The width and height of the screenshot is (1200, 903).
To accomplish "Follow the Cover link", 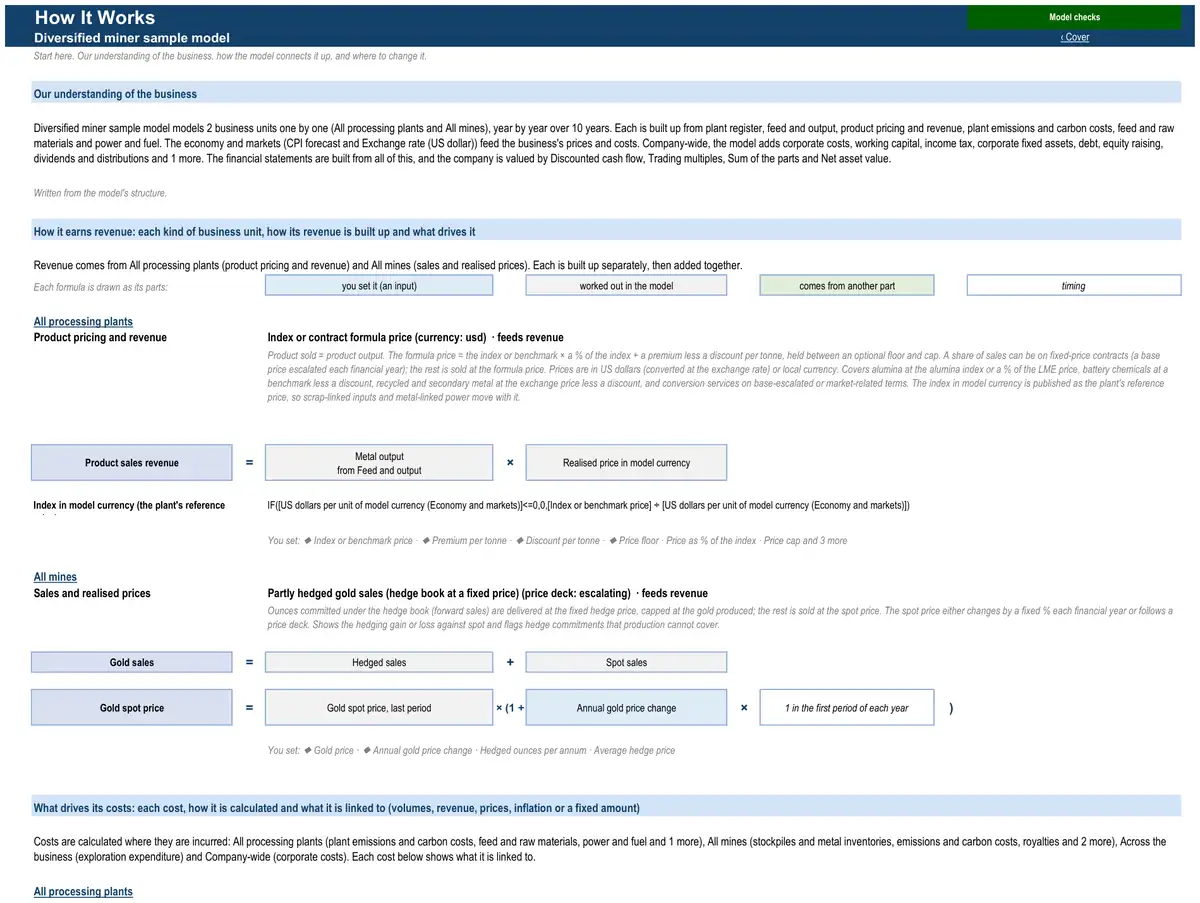I will pos(1075,37).
